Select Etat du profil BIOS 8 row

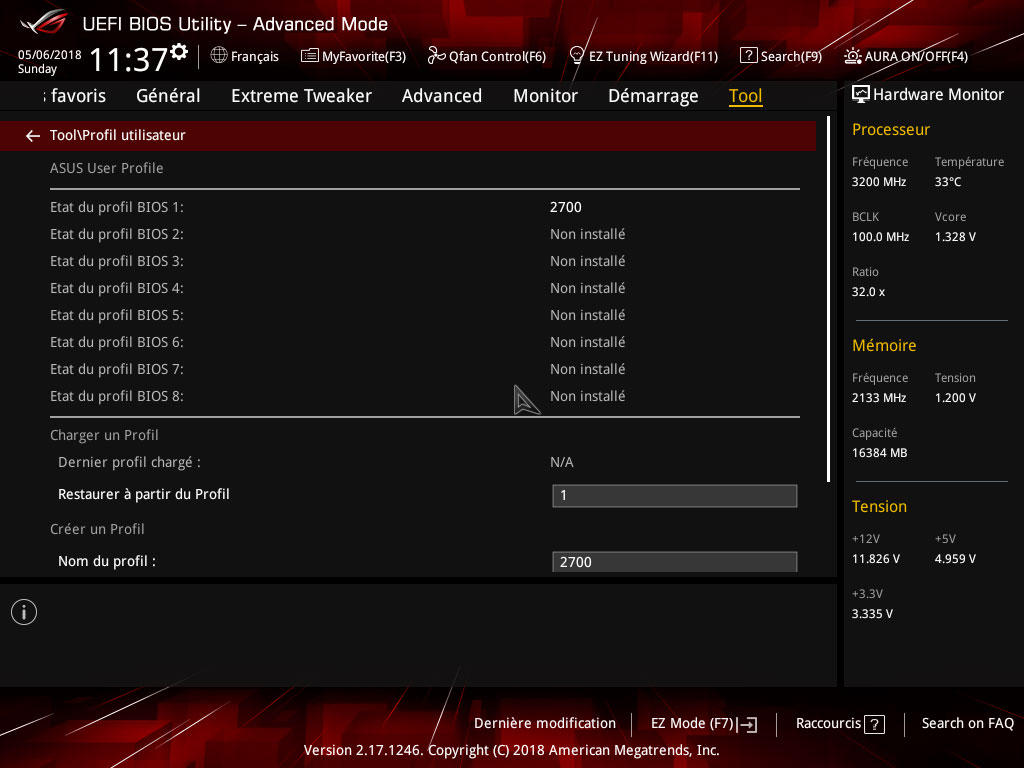click(424, 396)
